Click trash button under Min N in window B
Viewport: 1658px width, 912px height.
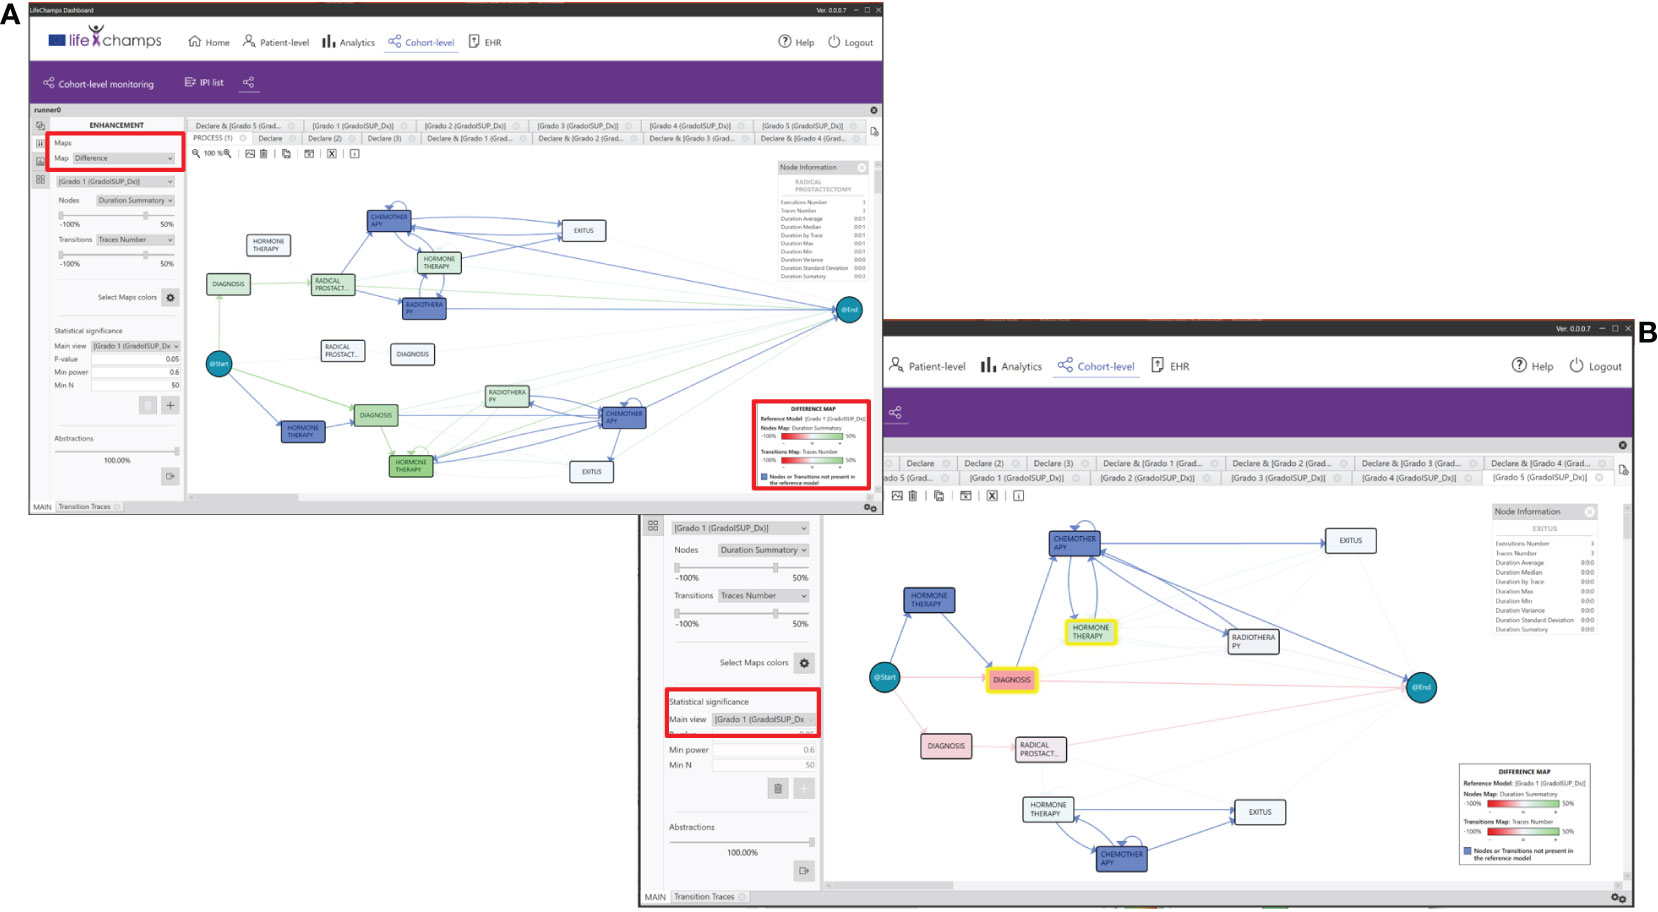pyautogui.click(x=778, y=789)
